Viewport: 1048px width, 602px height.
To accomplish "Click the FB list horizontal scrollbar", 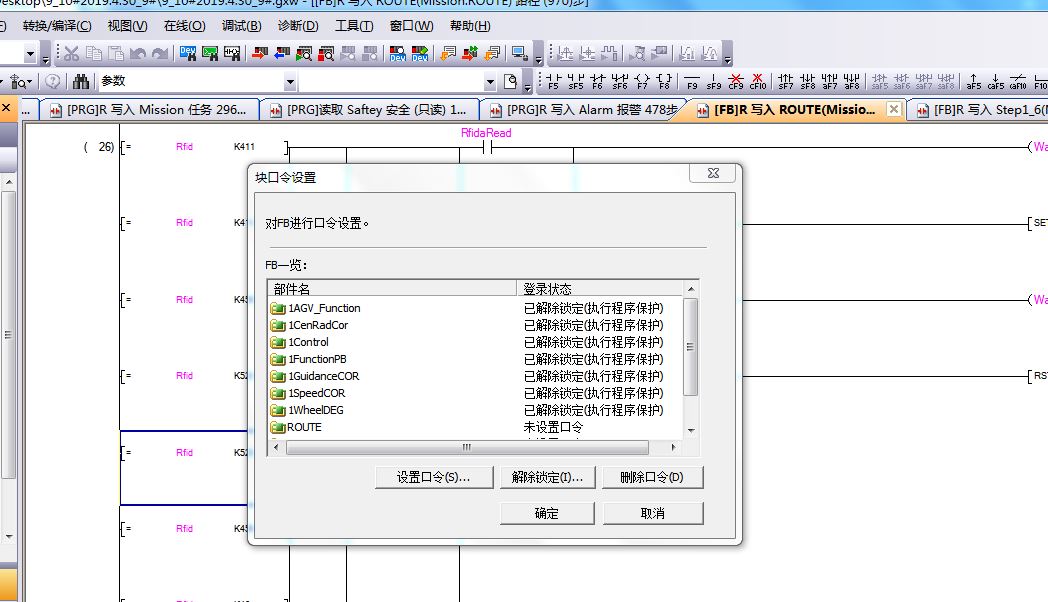I will coord(466,447).
